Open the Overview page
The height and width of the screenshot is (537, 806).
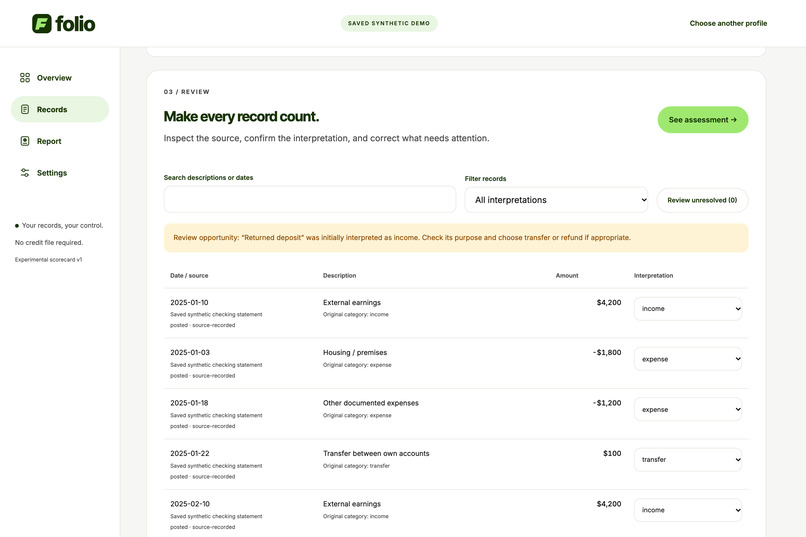click(x=60, y=78)
